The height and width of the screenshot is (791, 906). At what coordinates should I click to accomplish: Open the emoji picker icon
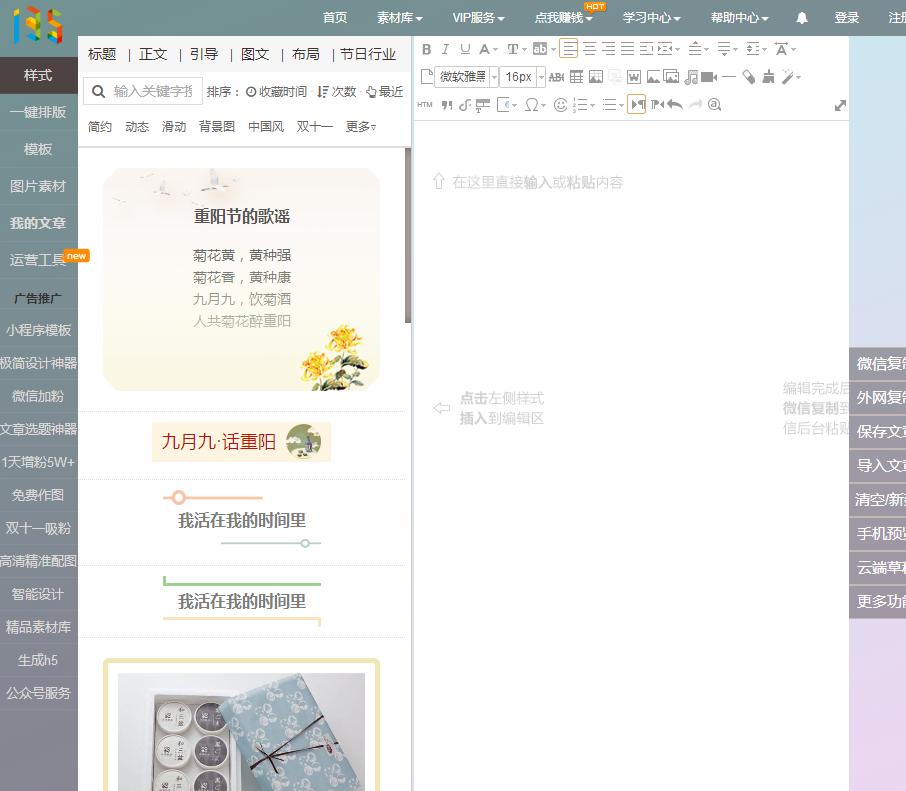[x=559, y=103]
